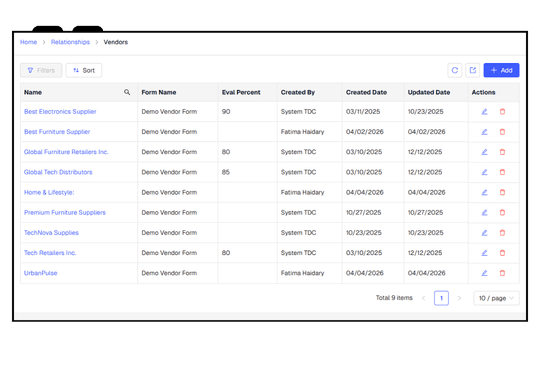540x384 pixels.
Task: Edit the TechNova Supplies row
Action: tap(484, 232)
